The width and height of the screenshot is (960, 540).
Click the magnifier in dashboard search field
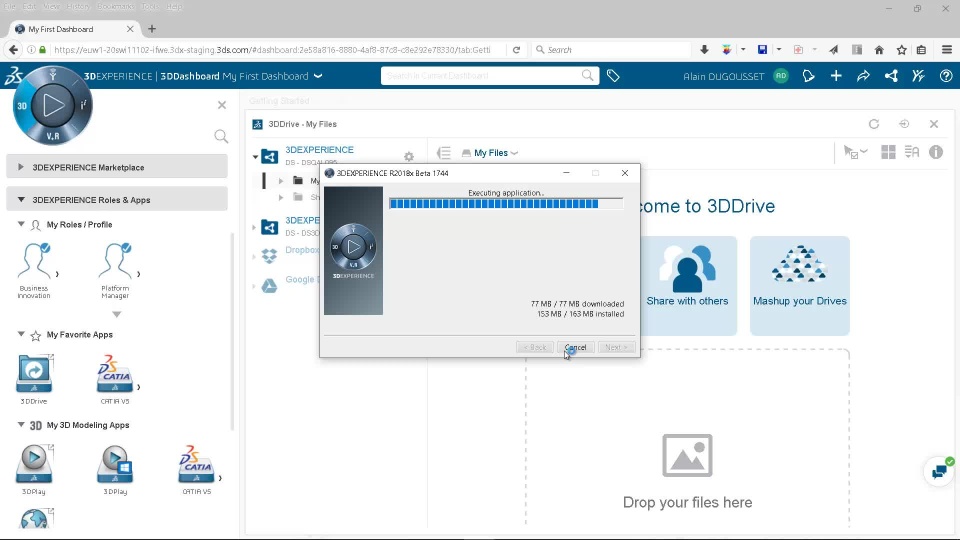click(588, 75)
